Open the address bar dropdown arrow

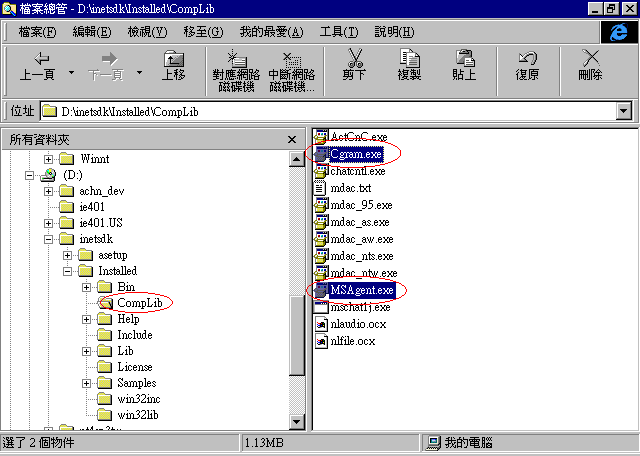click(x=623, y=111)
